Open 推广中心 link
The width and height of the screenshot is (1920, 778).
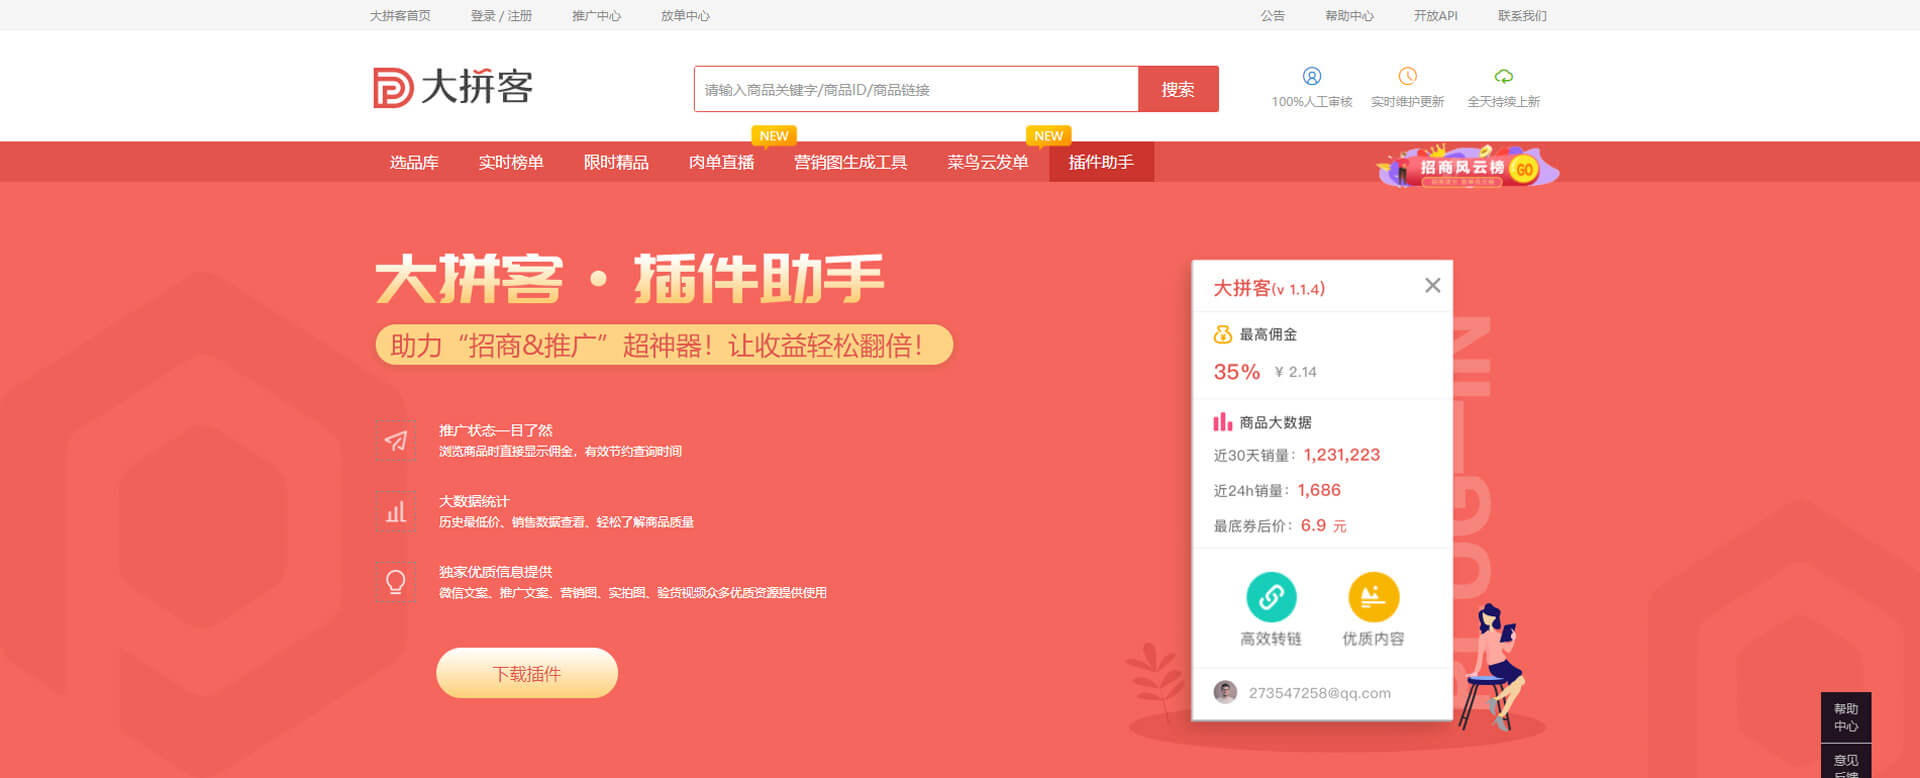tap(596, 16)
